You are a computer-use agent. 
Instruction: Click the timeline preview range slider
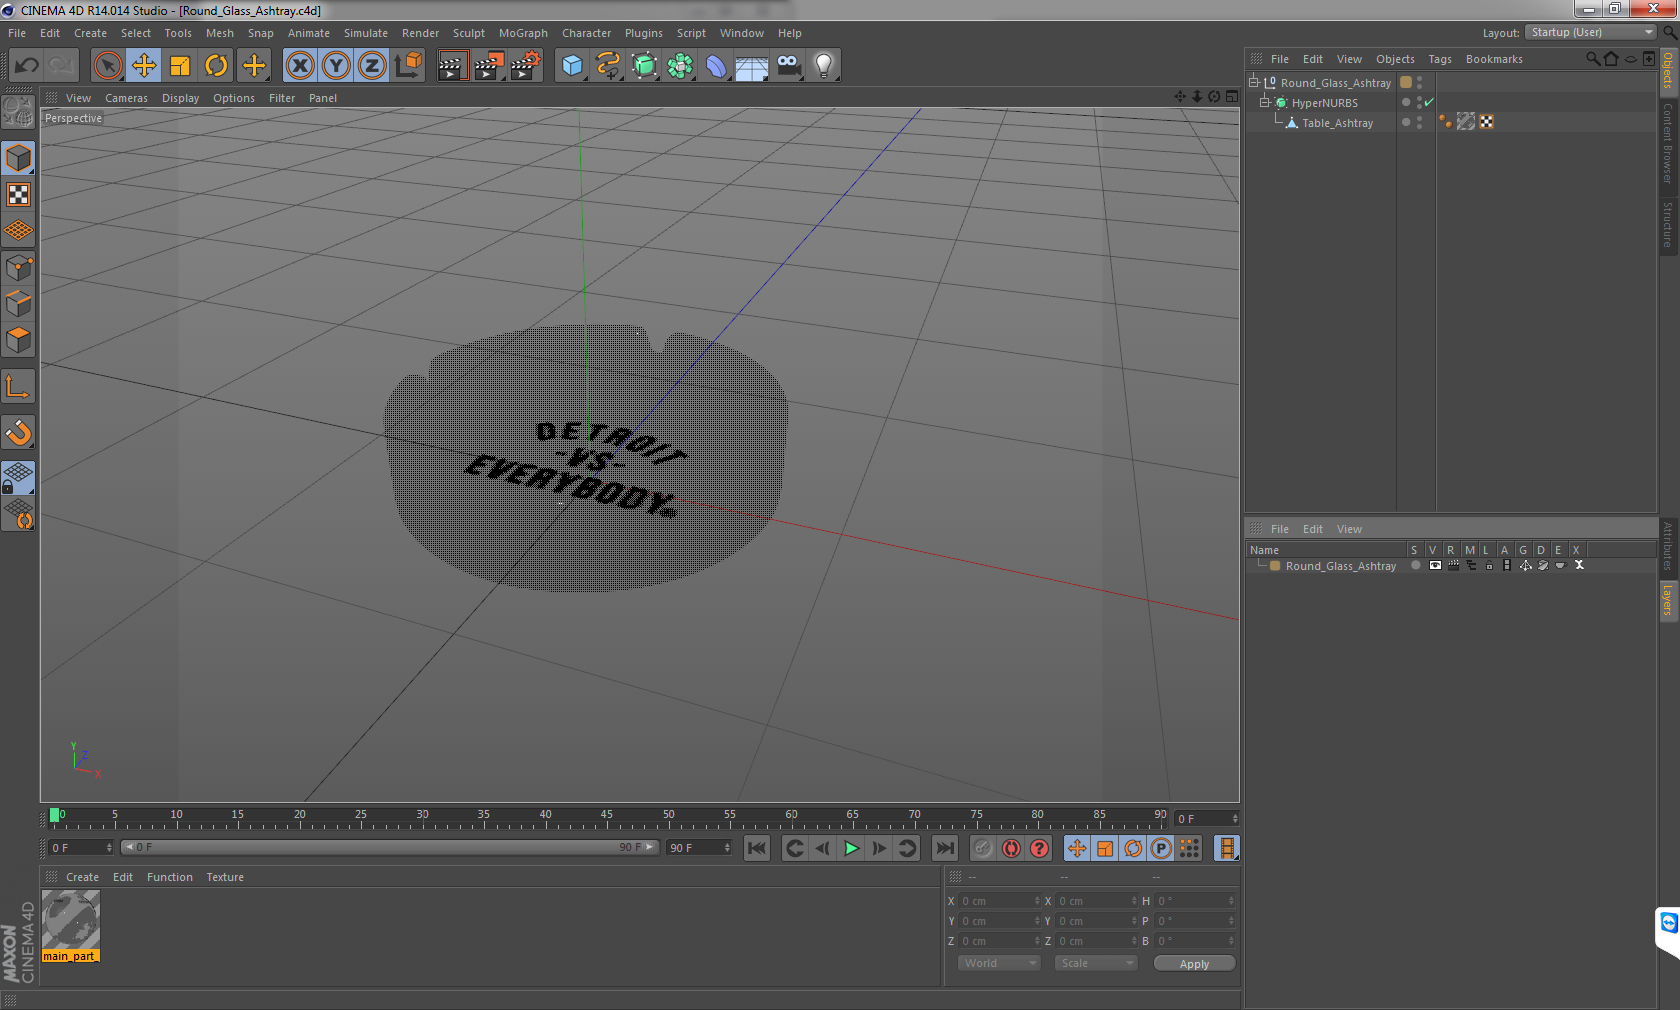tap(389, 847)
